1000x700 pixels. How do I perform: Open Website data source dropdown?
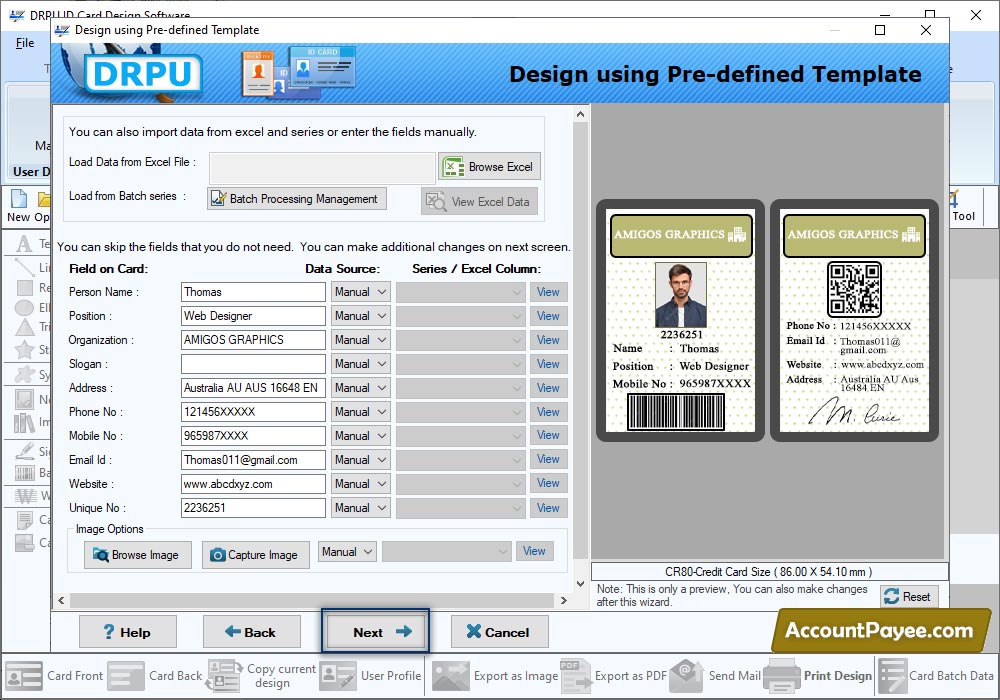point(360,484)
